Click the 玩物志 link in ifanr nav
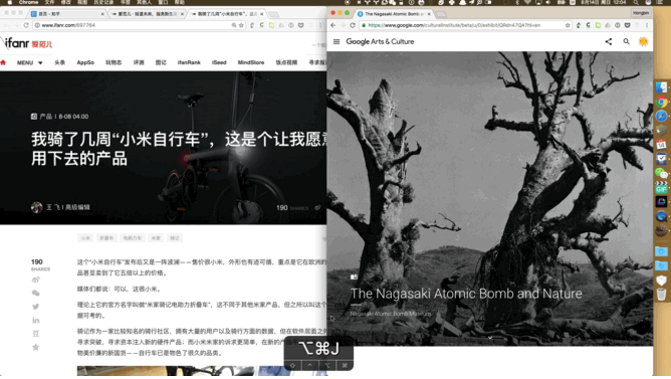Image resolution: width=671 pixels, height=379 pixels. (x=113, y=62)
